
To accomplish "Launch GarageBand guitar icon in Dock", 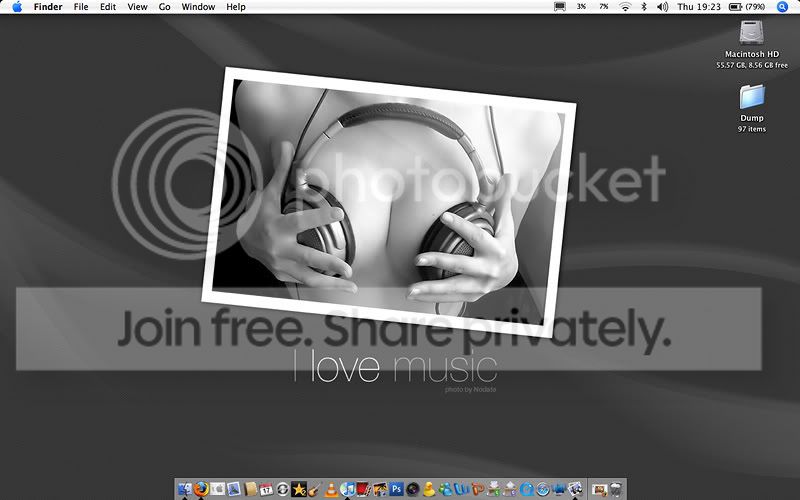I will coord(315,489).
